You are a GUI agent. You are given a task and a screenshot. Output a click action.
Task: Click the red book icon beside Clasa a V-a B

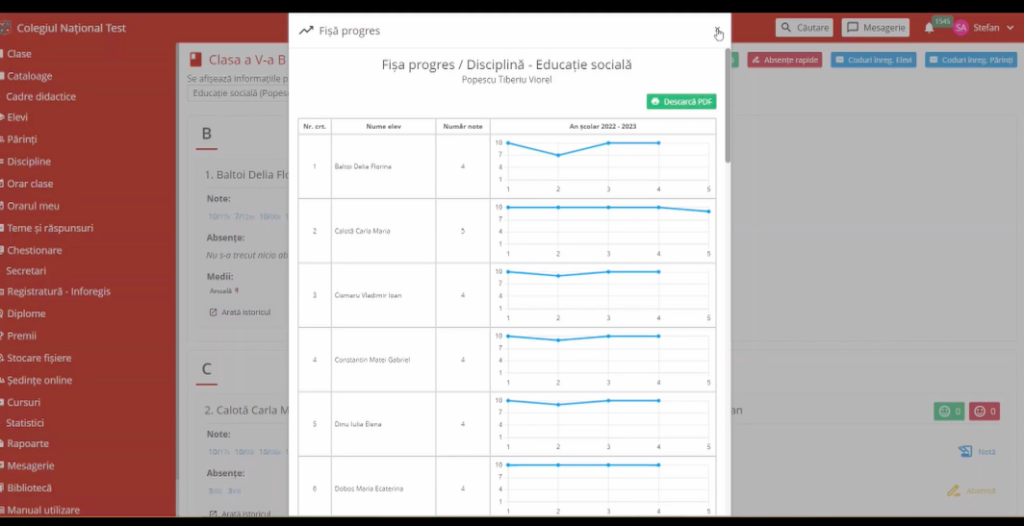(195, 60)
